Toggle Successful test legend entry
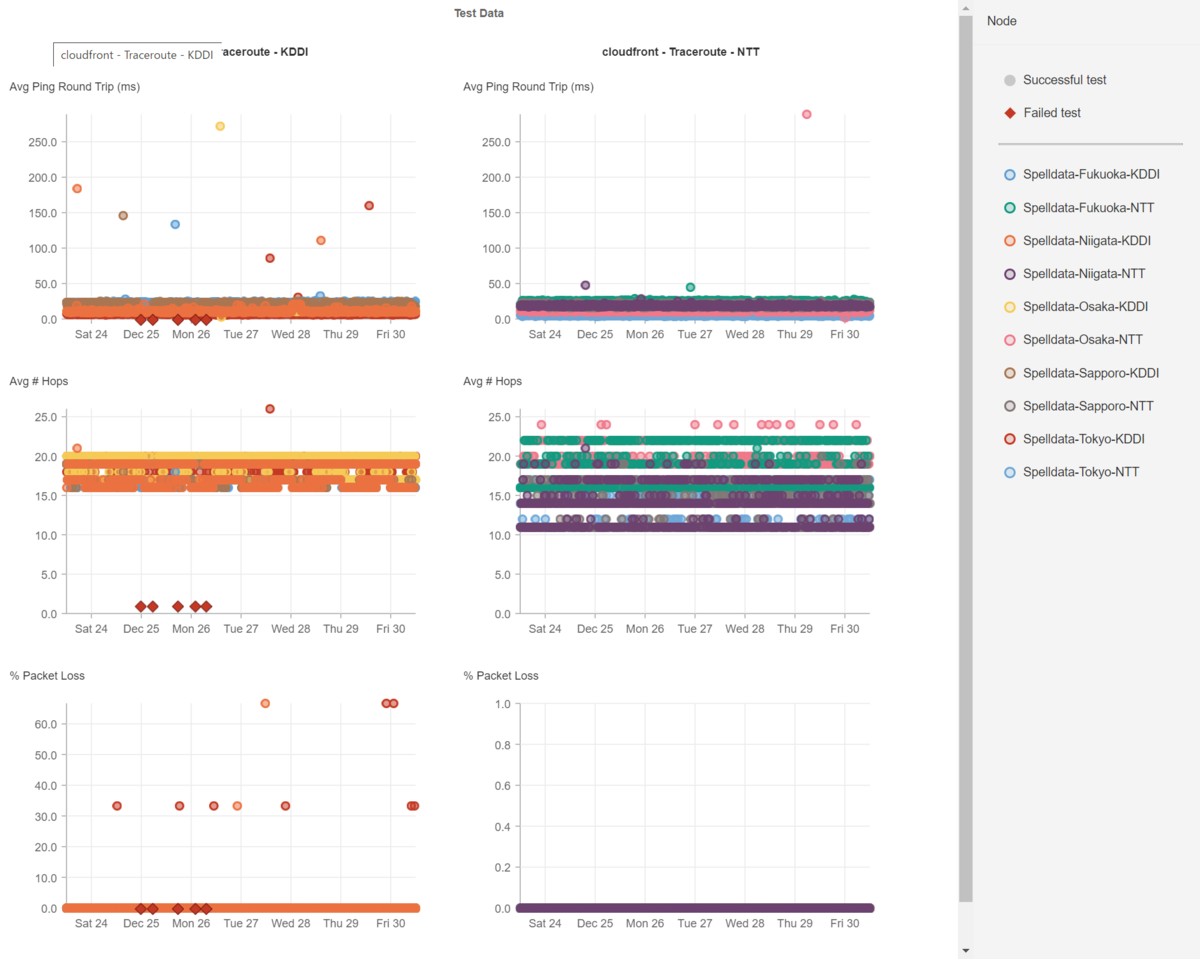Screen dimensions: 1200x959 [1055, 80]
